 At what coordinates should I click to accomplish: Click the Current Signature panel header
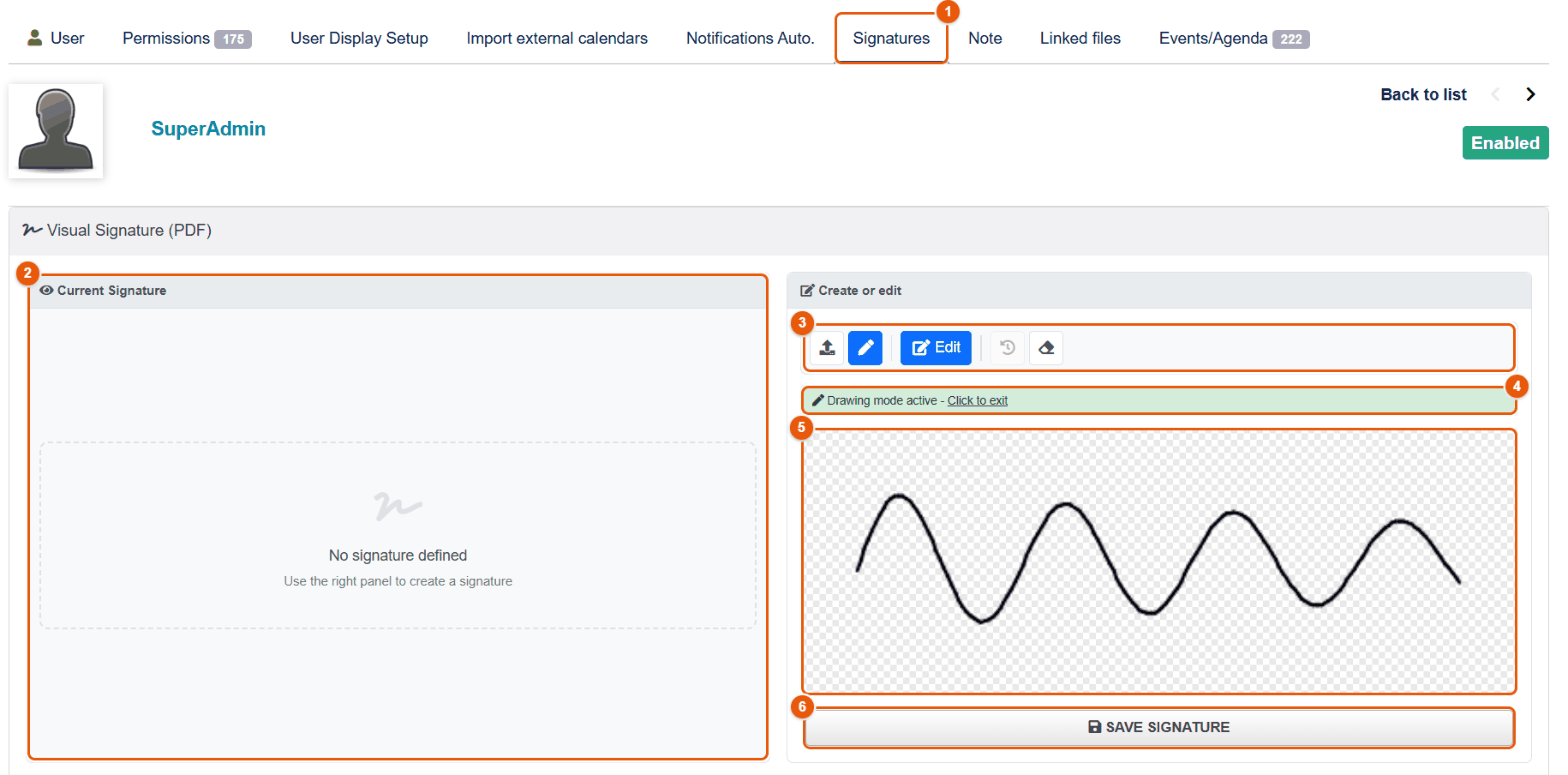(398, 291)
